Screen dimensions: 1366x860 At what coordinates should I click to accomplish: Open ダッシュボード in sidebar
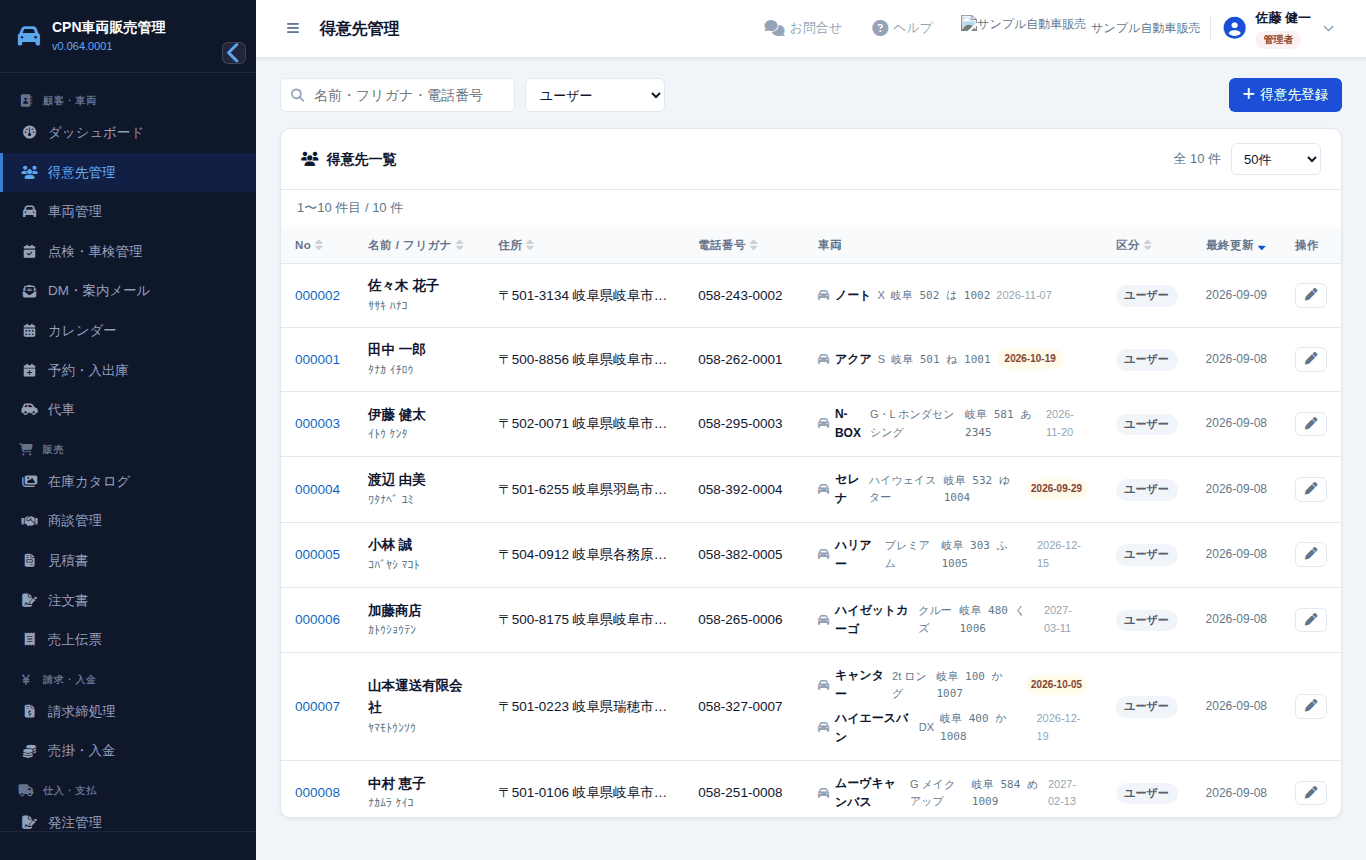[x=128, y=132]
